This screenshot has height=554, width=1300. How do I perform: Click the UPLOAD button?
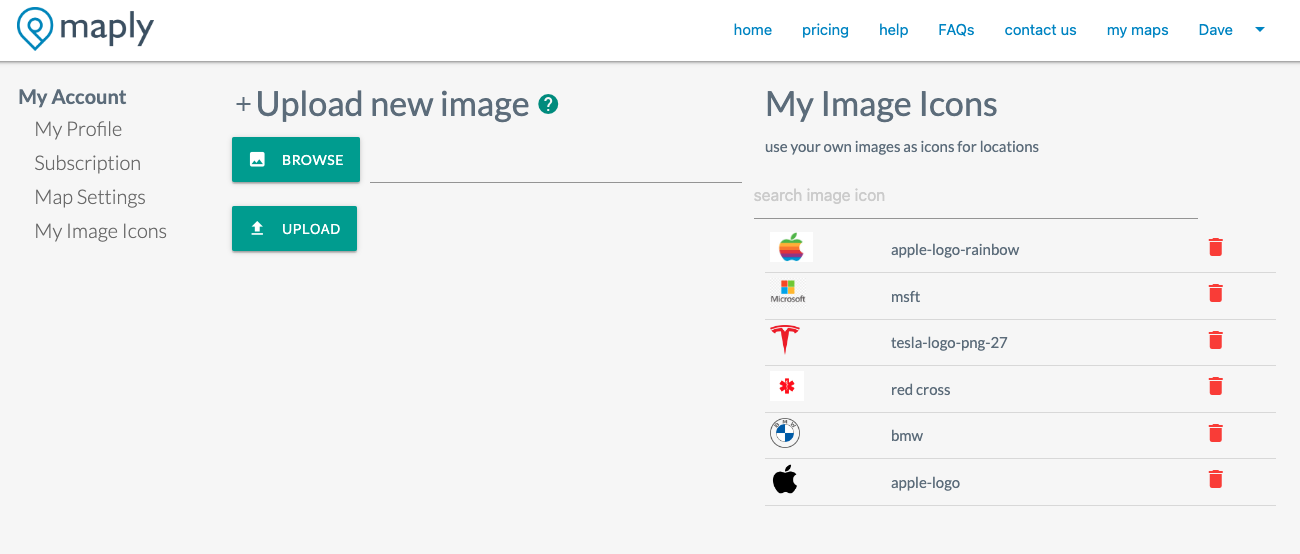[294, 229]
